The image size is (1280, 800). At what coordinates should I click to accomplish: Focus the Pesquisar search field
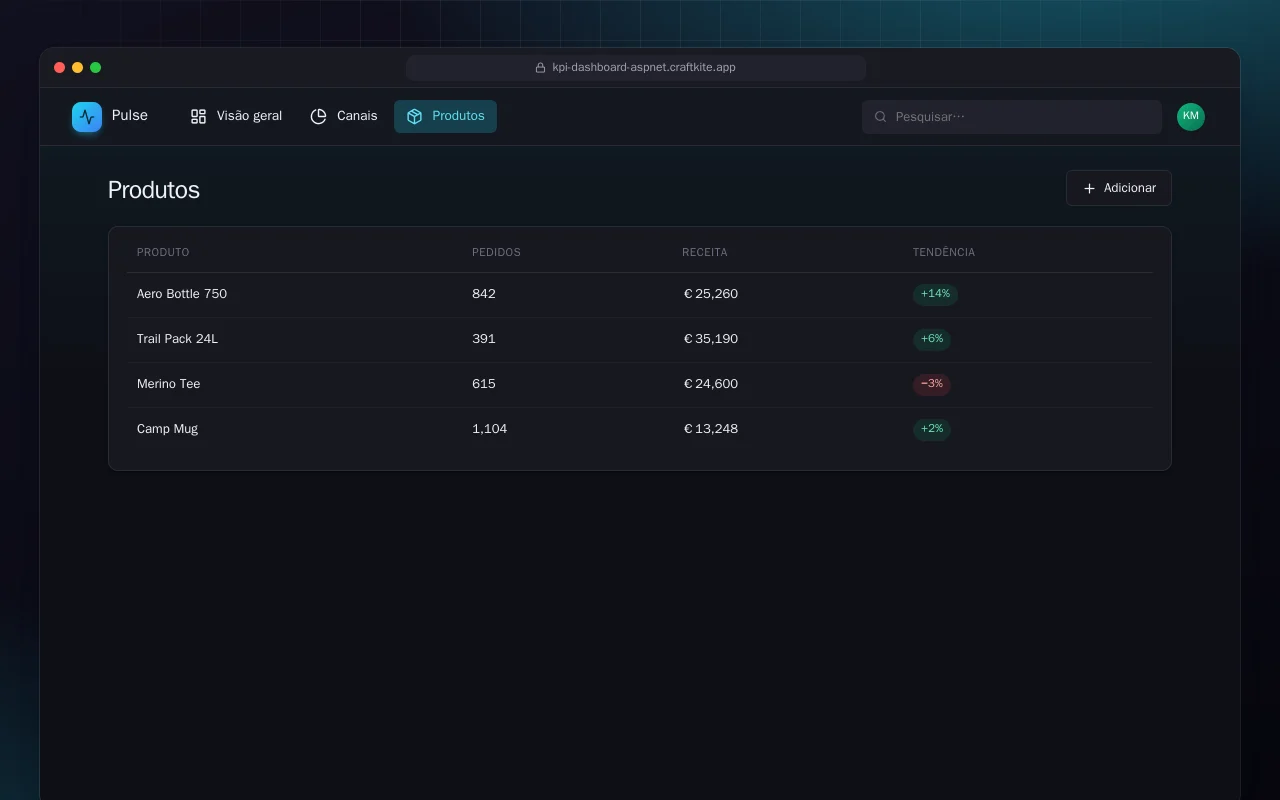[1011, 117]
